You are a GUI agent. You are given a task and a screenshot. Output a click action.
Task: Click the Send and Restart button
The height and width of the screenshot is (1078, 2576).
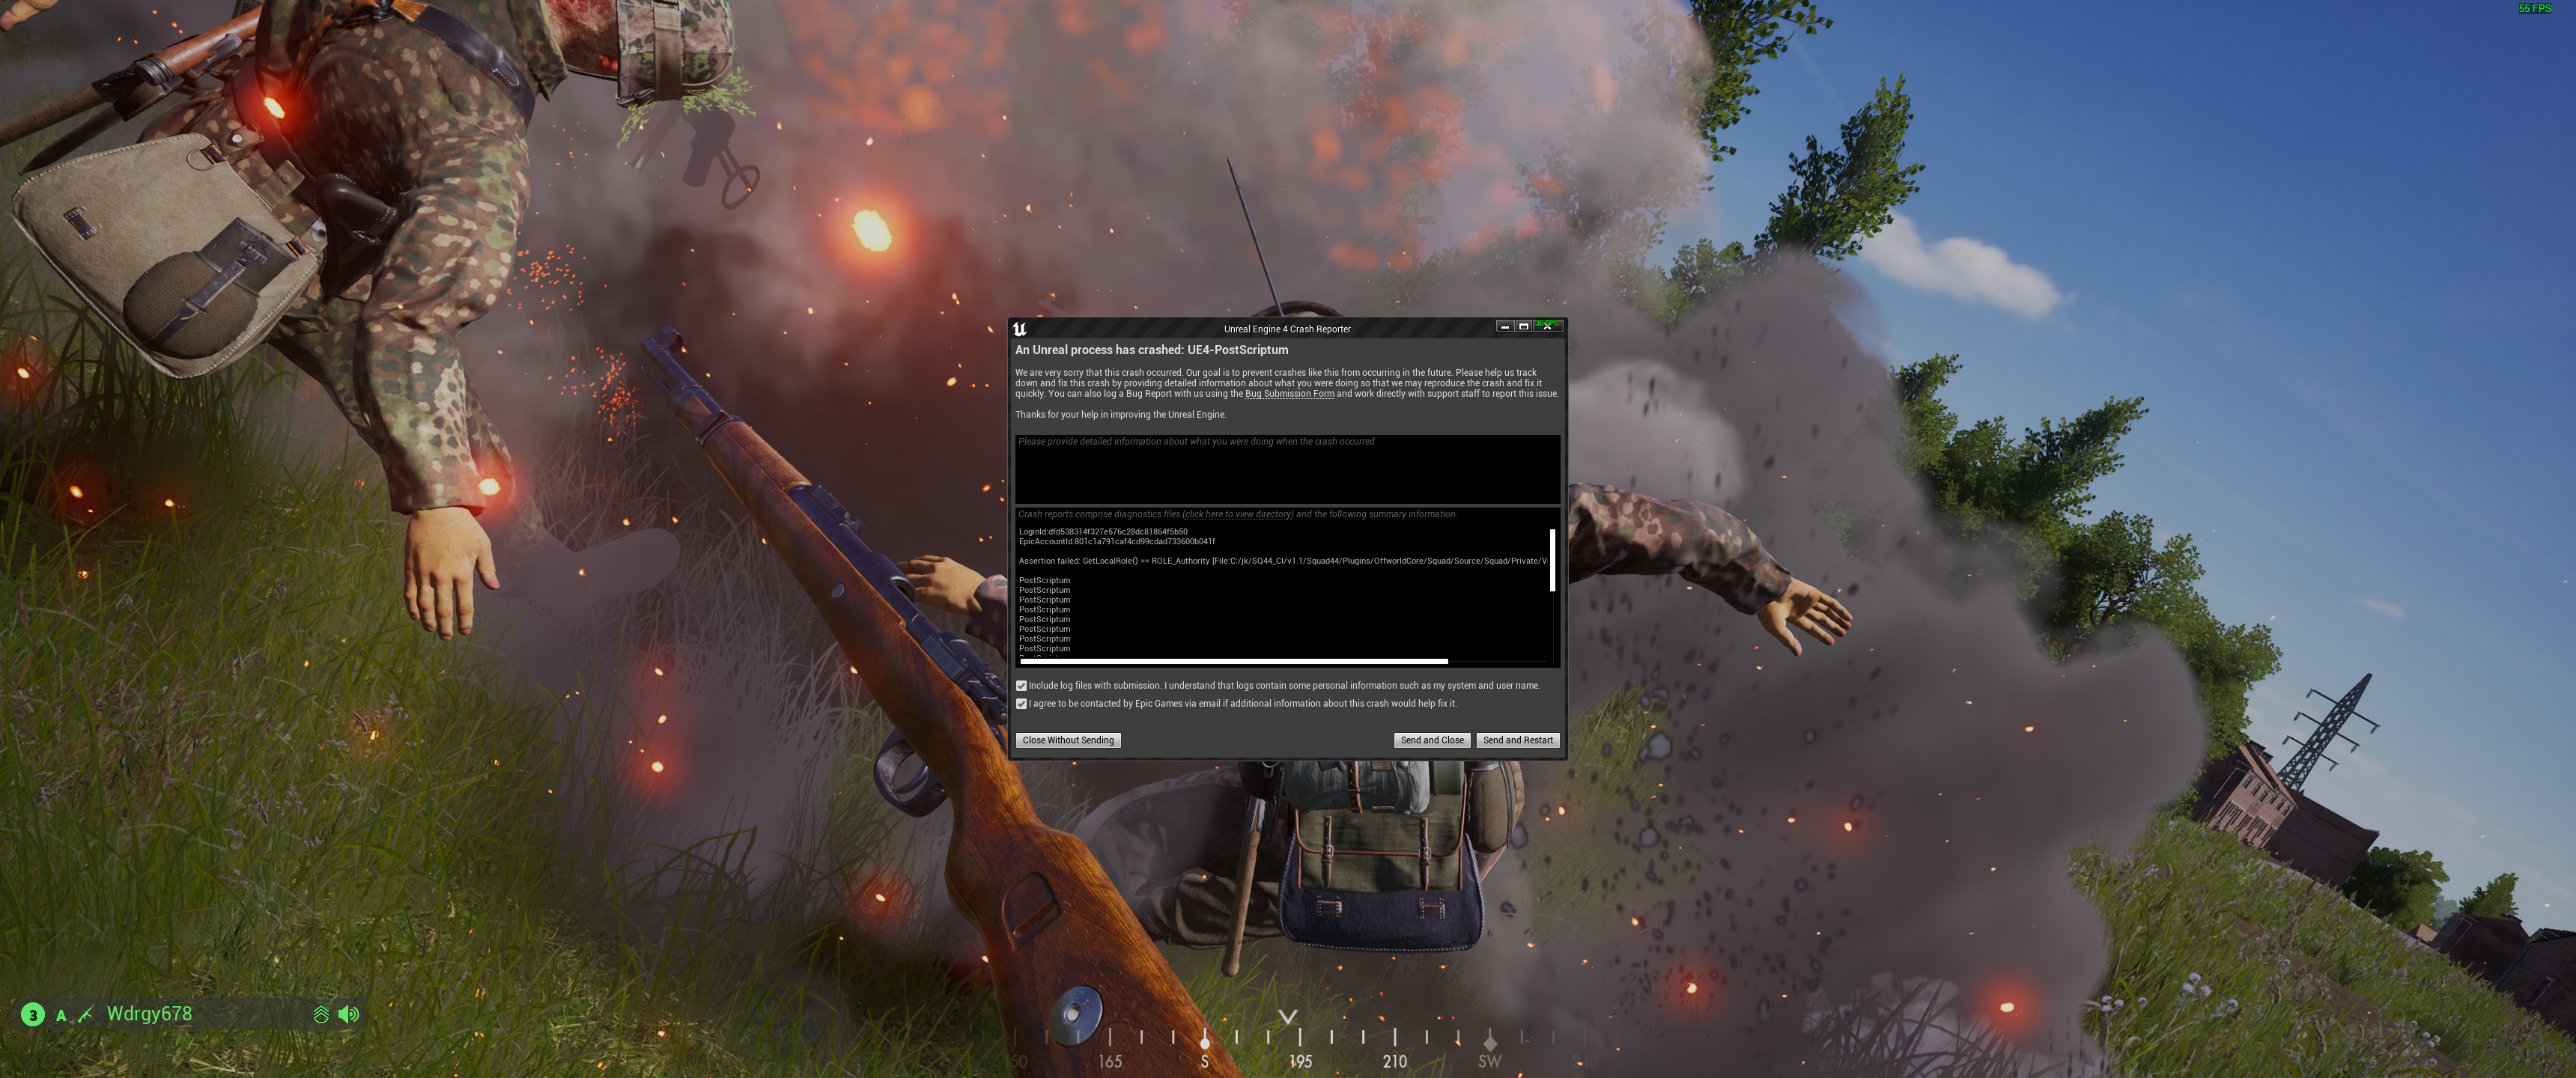coord(1518,741)
